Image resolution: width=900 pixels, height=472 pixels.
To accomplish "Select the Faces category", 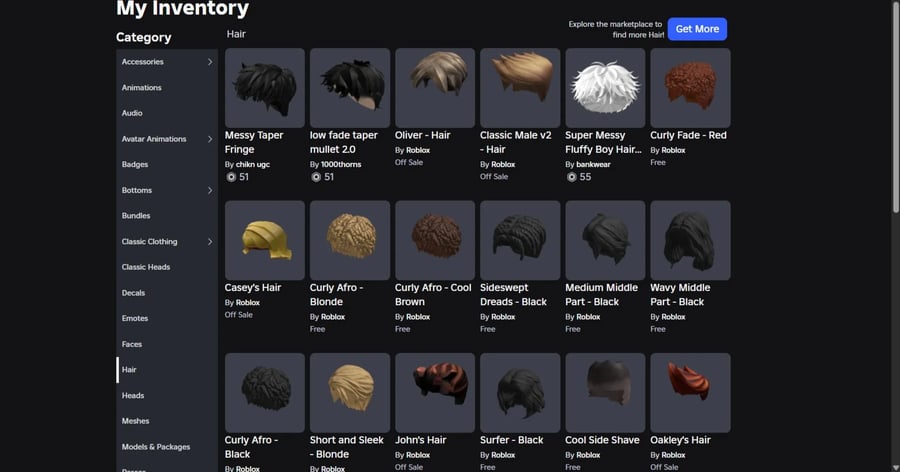I will click(132, 344).
